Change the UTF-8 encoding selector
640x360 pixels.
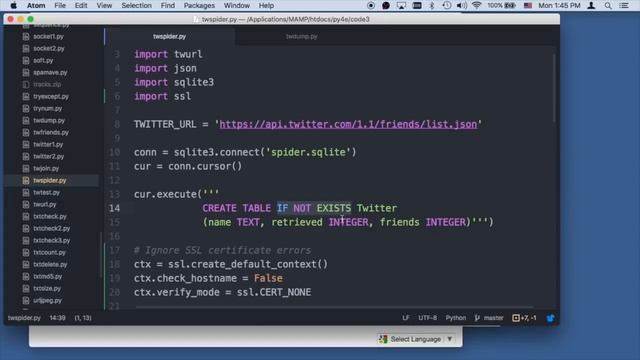click(x=427, y=318)
